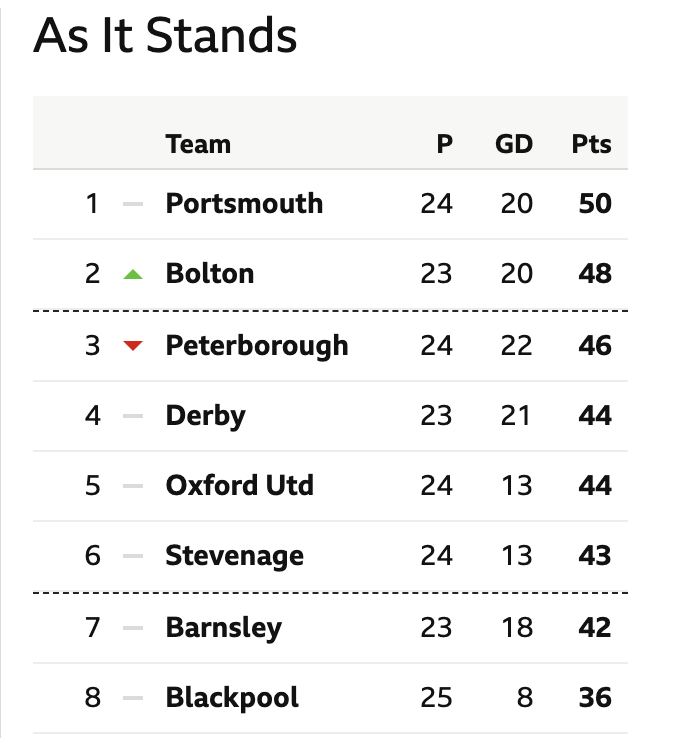
Task: Click the GD column header
Action: coord(514,144)
